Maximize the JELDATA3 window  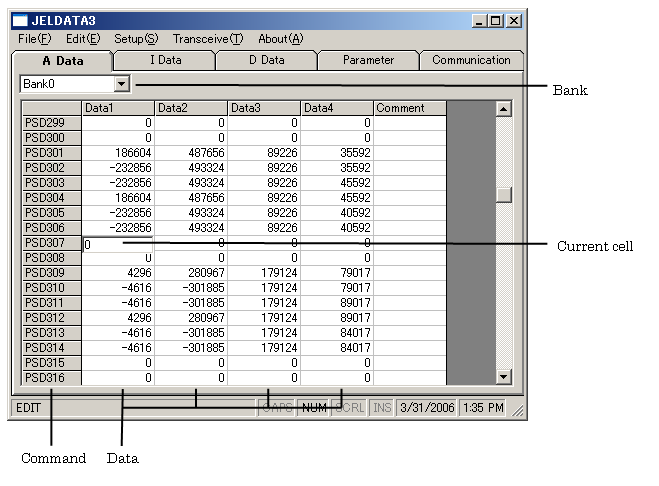point(497,20)
